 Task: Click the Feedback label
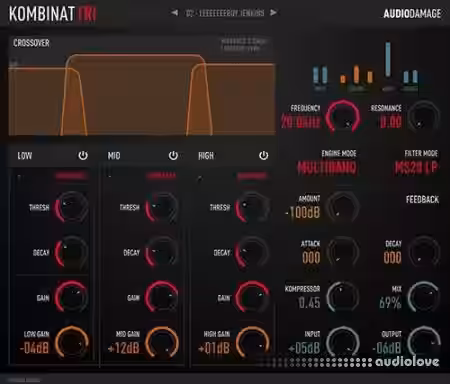(422, 200)
